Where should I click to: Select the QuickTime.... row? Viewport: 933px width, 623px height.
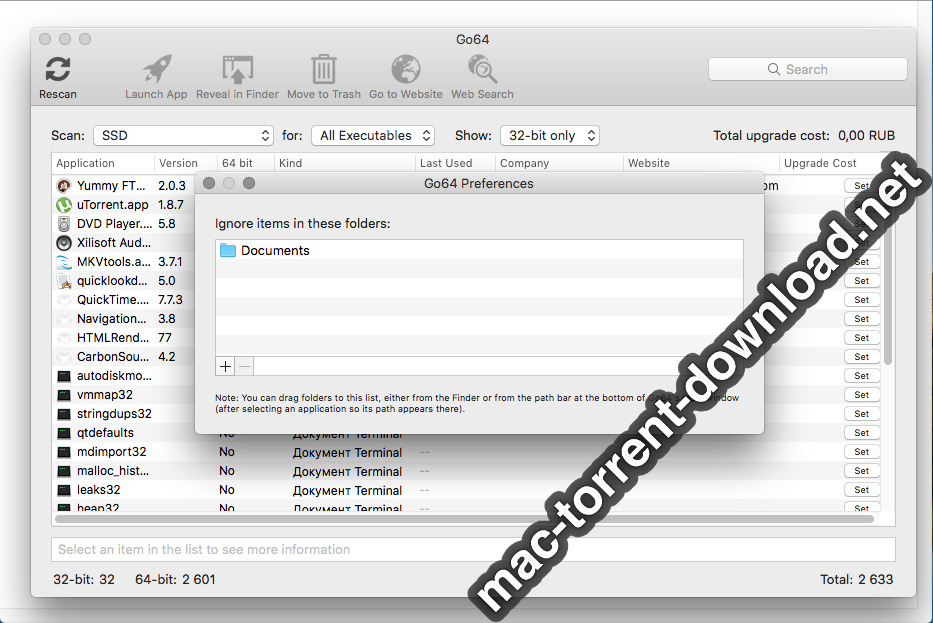tap(124, 300)
